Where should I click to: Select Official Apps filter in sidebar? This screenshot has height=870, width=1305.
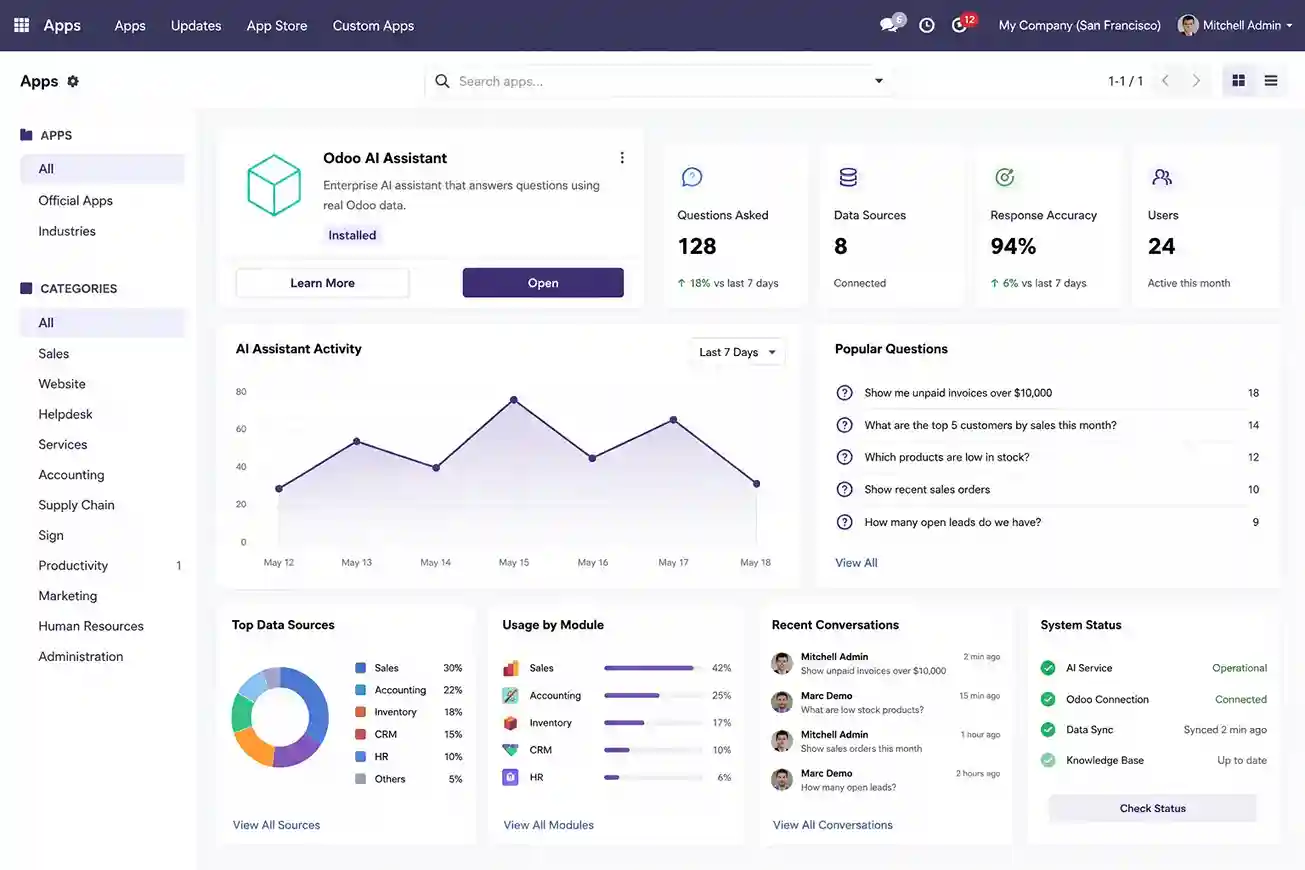102,200
